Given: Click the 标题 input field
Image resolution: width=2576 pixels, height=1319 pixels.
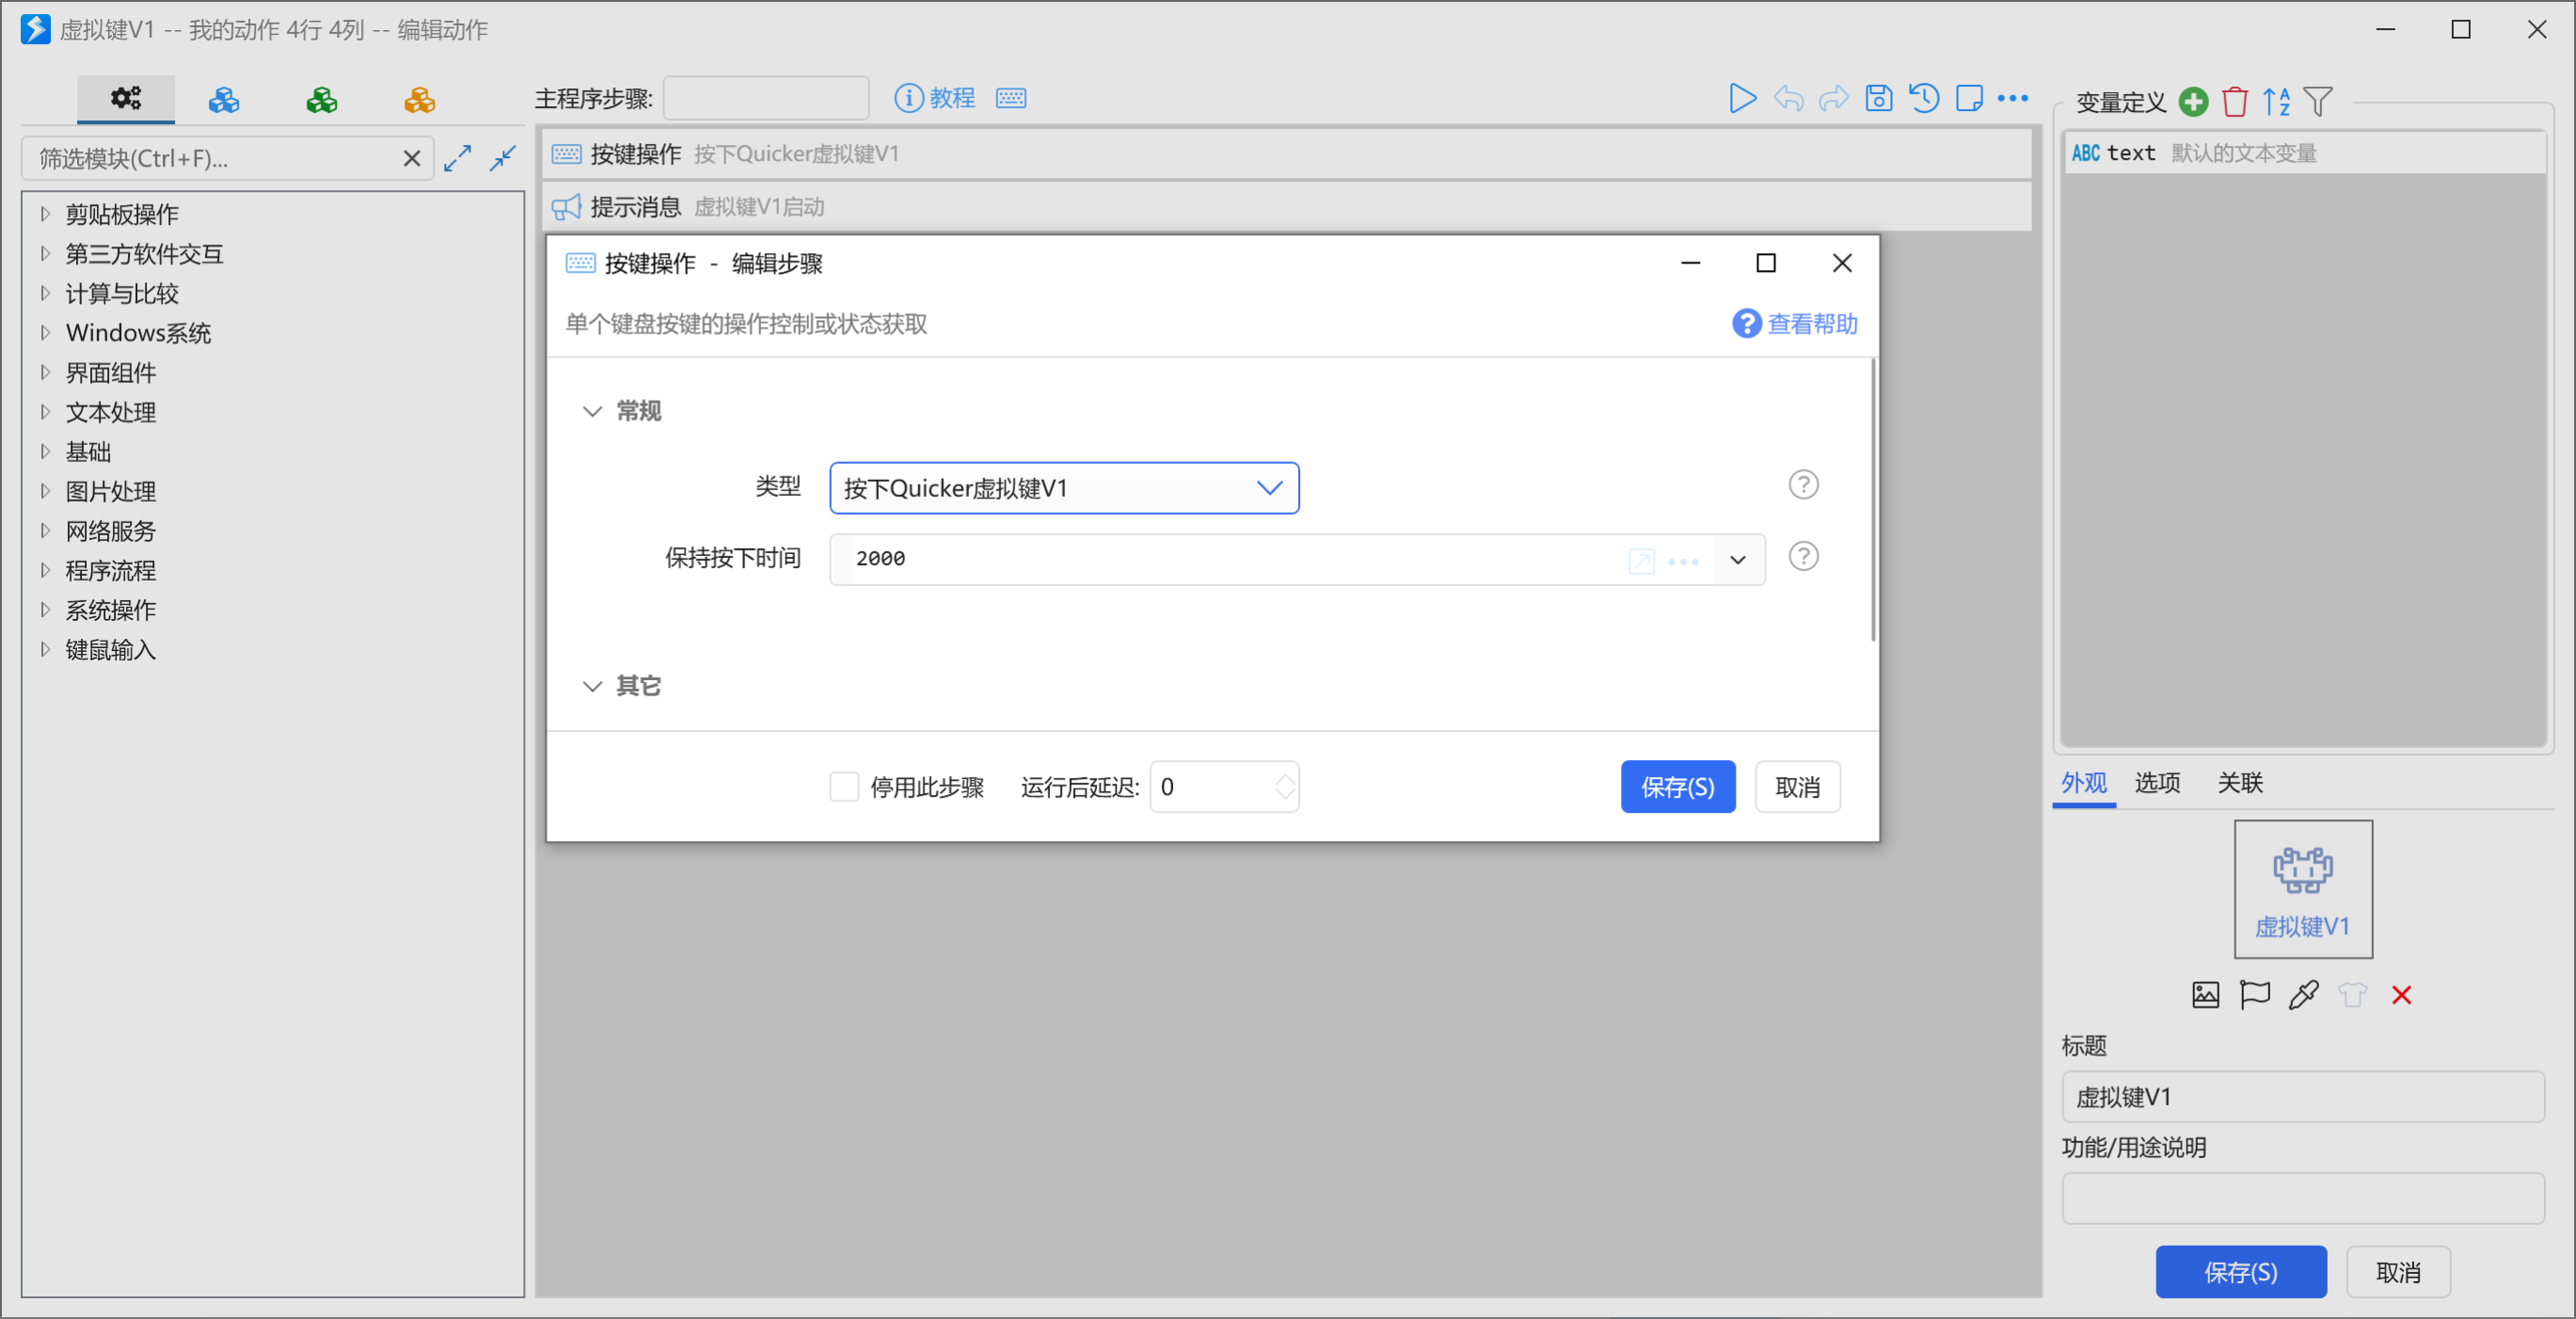Looking at the screenshot, I should click(x=2303, y=1097).
